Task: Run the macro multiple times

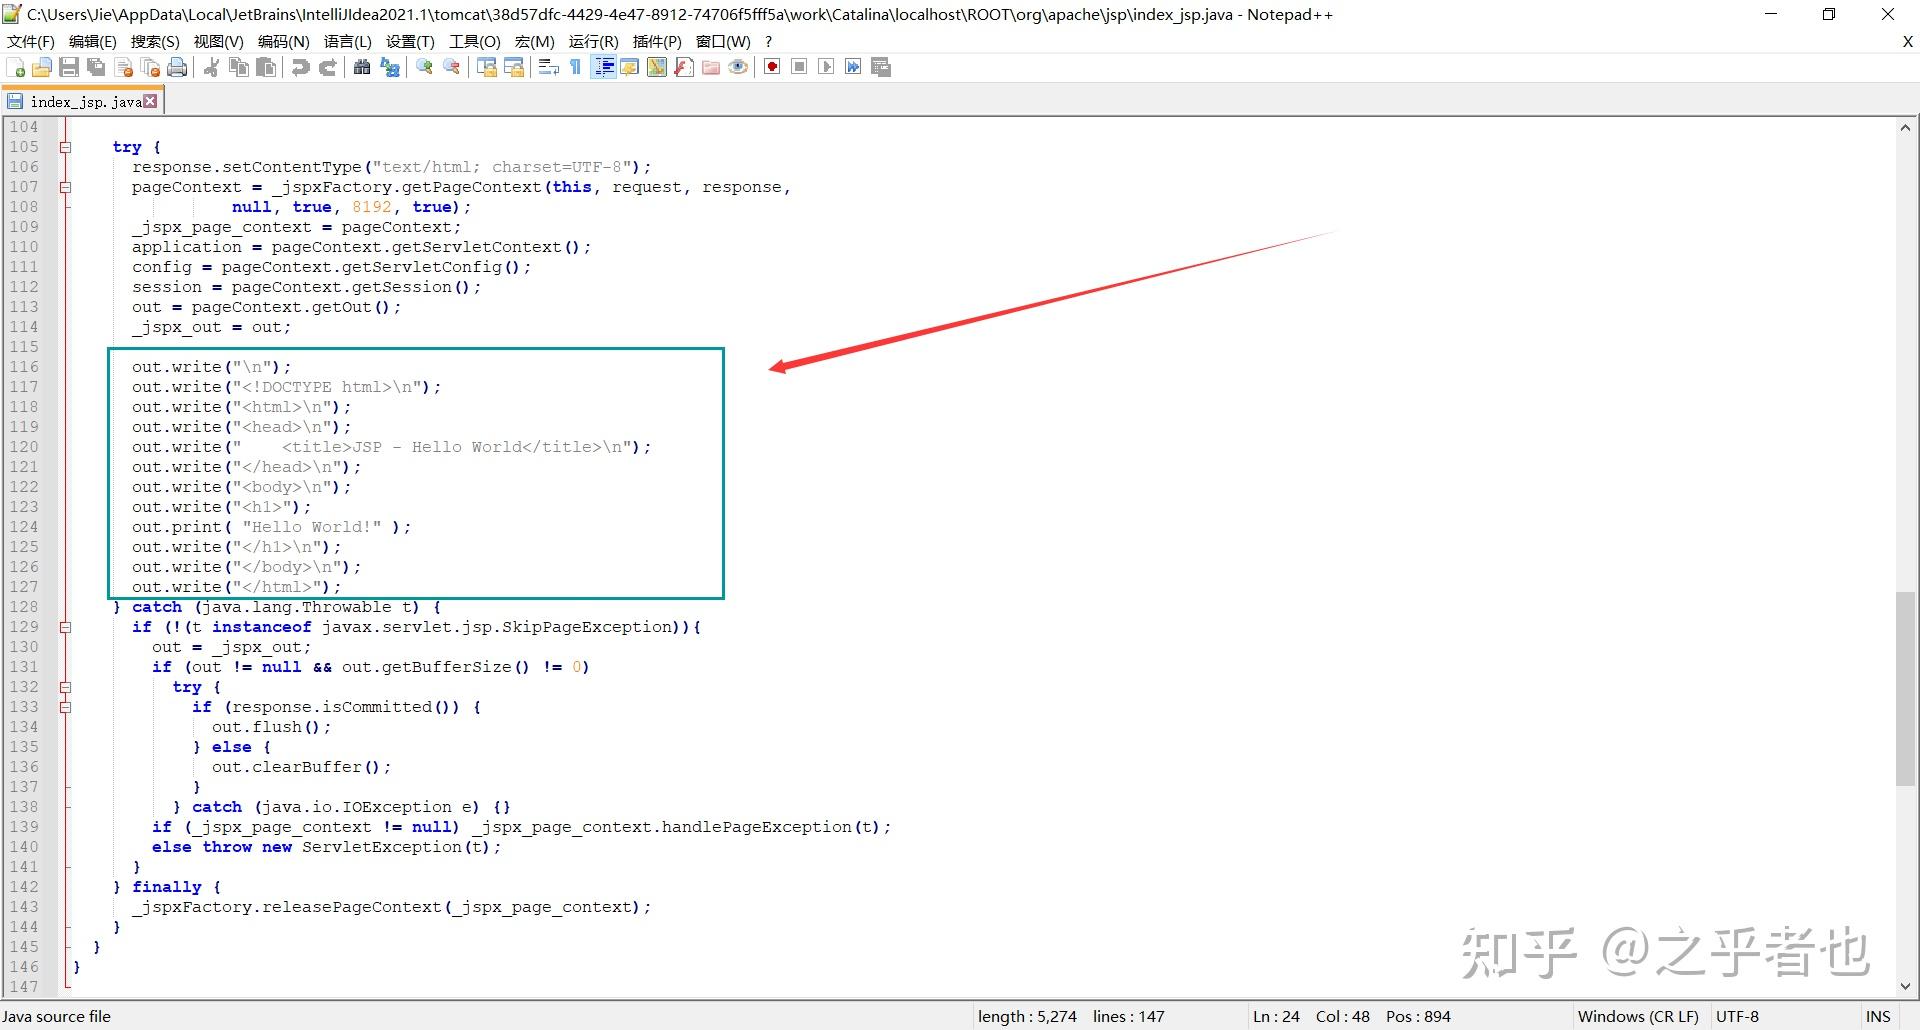Action: pyautogui.click(x=853, y=67)
